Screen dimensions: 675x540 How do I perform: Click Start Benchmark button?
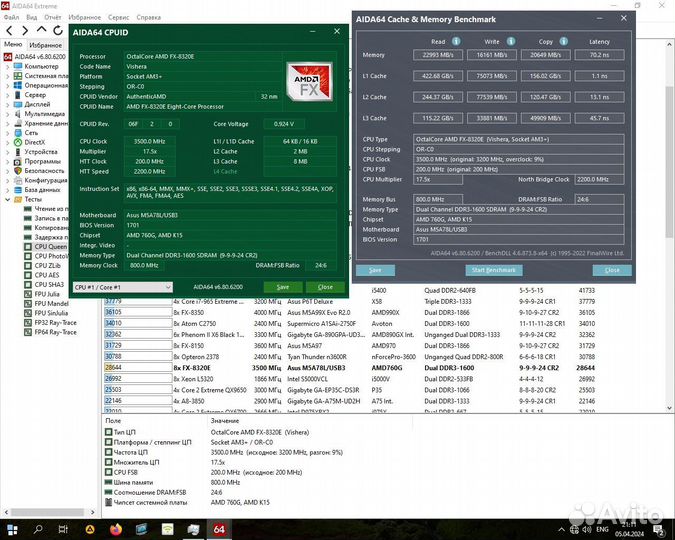[494, 270]
